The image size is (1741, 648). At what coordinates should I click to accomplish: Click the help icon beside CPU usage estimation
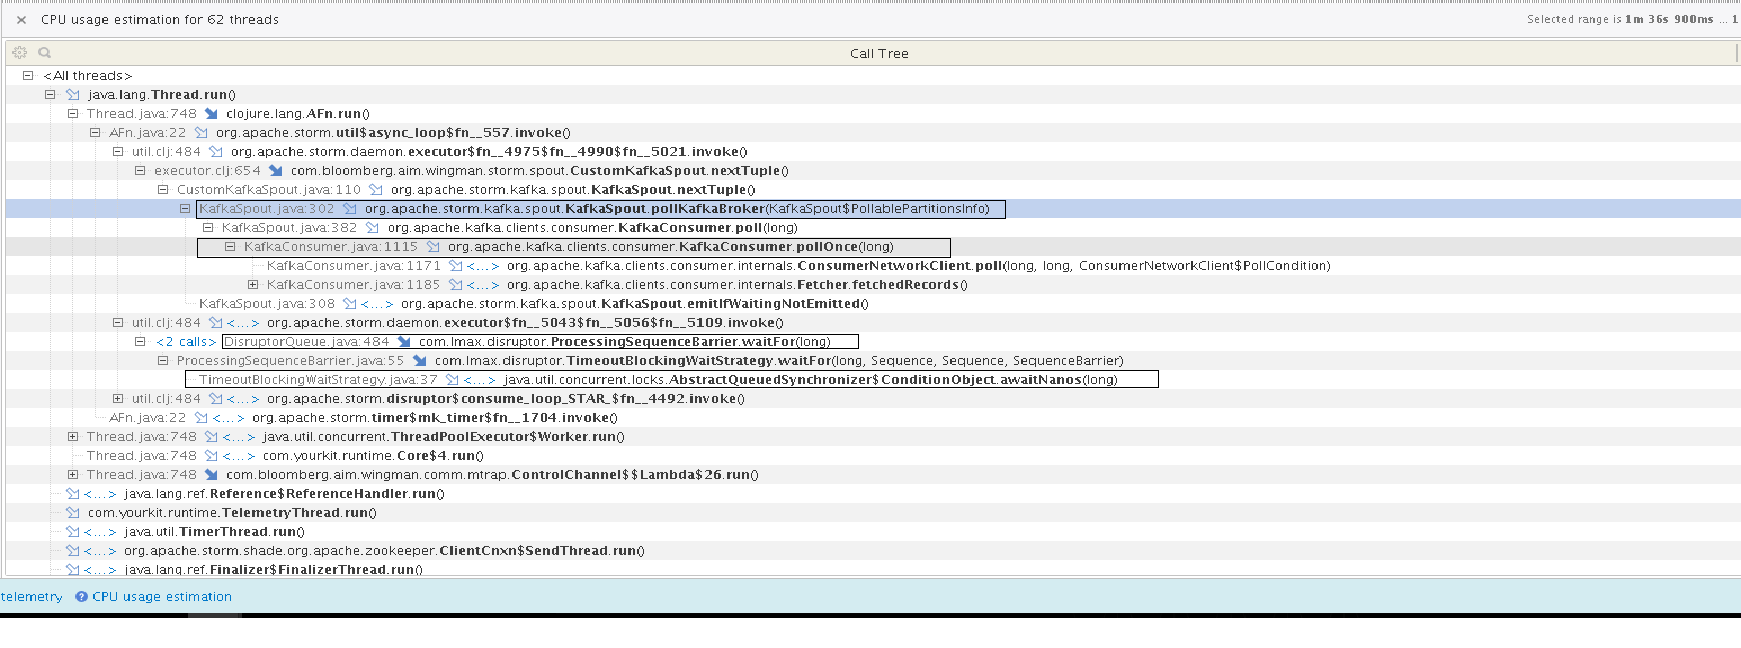coord(81,597)
